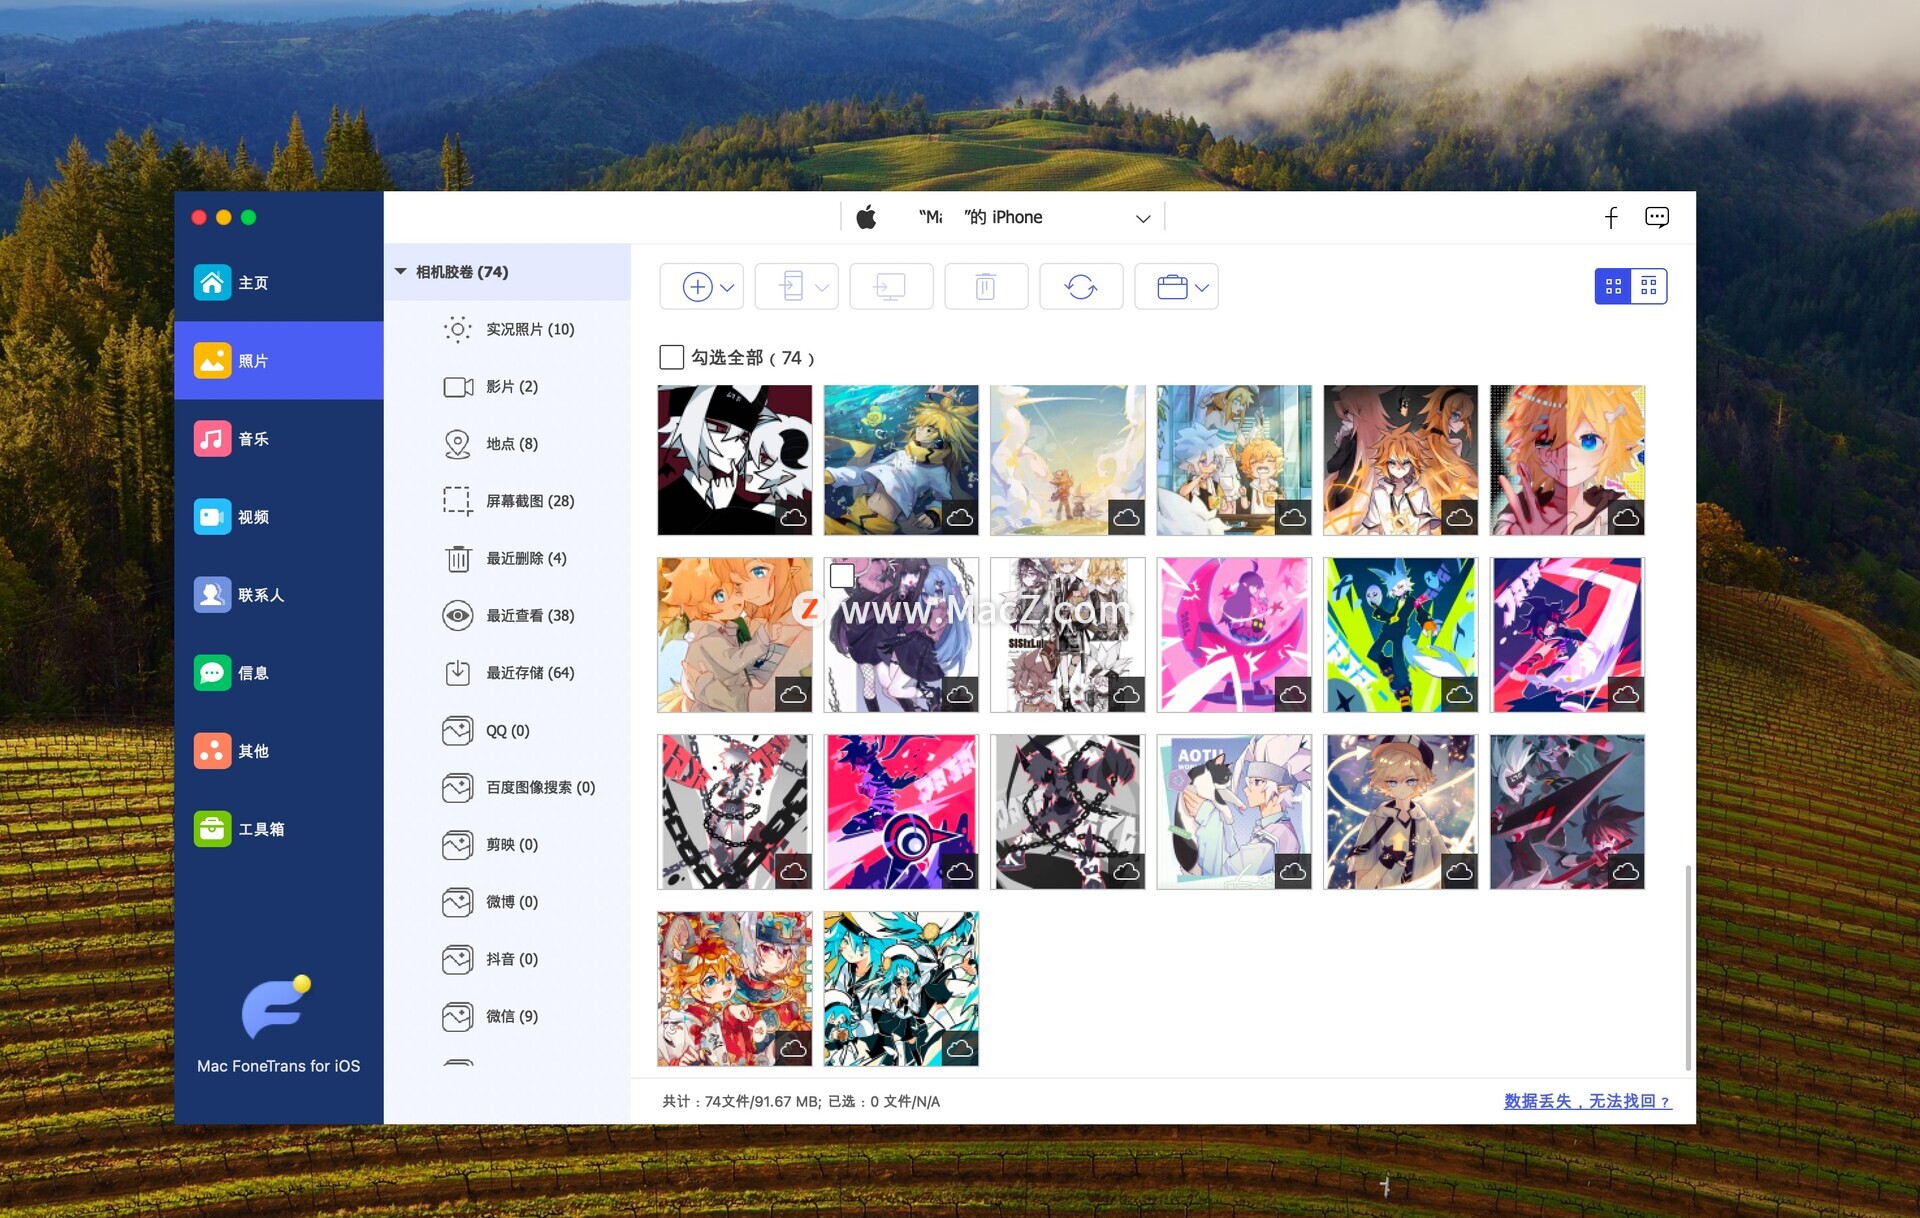Click the Mac FoneTrans for iOS logo
This screenshot has height=1218, width=1920.
[x=276, y=1008]
